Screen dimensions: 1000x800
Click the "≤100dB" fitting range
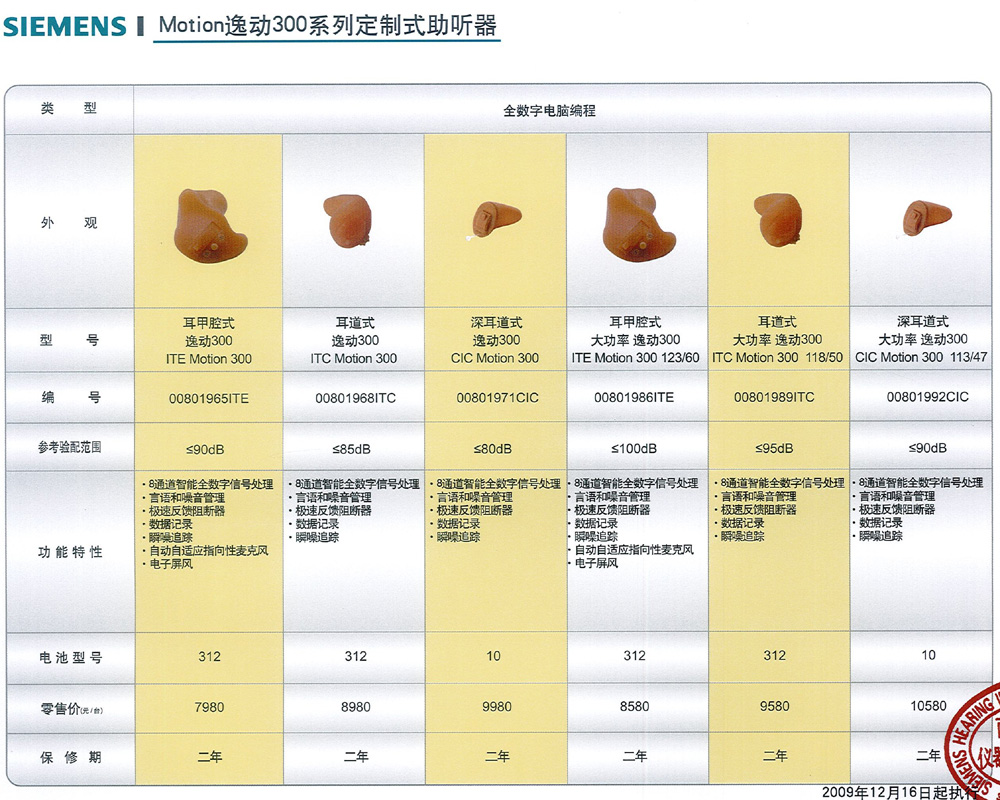(x=634, y=448)
